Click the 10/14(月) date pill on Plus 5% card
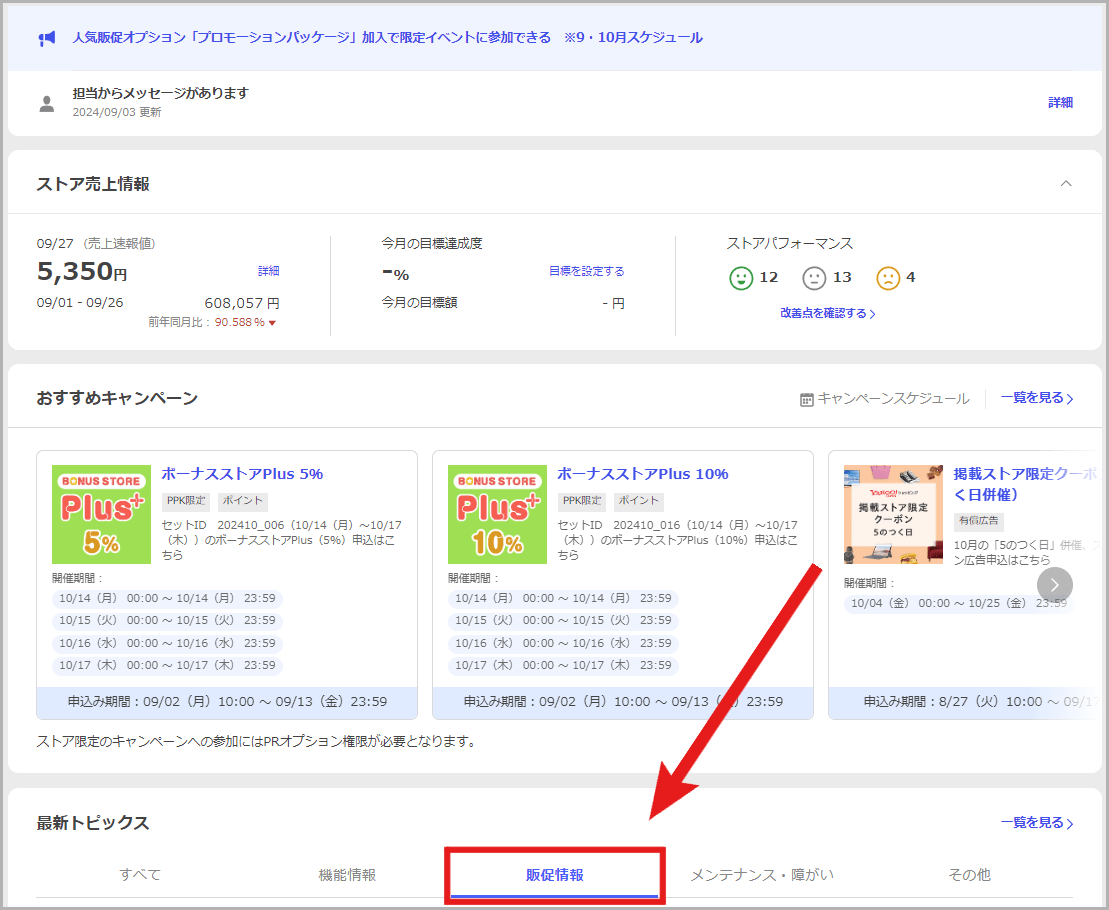The width and height of the screenshot is (1109, 910). pyautogui.click(x=167, y=598)
